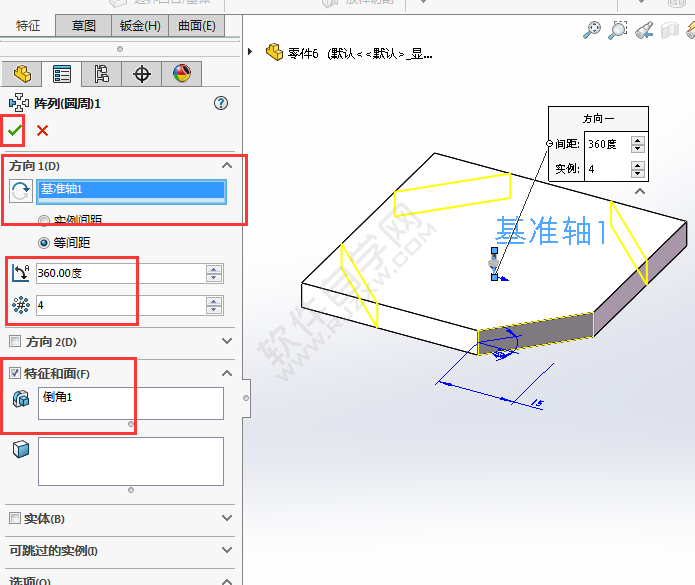Viewport: 695px width, 585px height.
Task: Open the ConfigurationManager tab
Action: tap(102, 74)
